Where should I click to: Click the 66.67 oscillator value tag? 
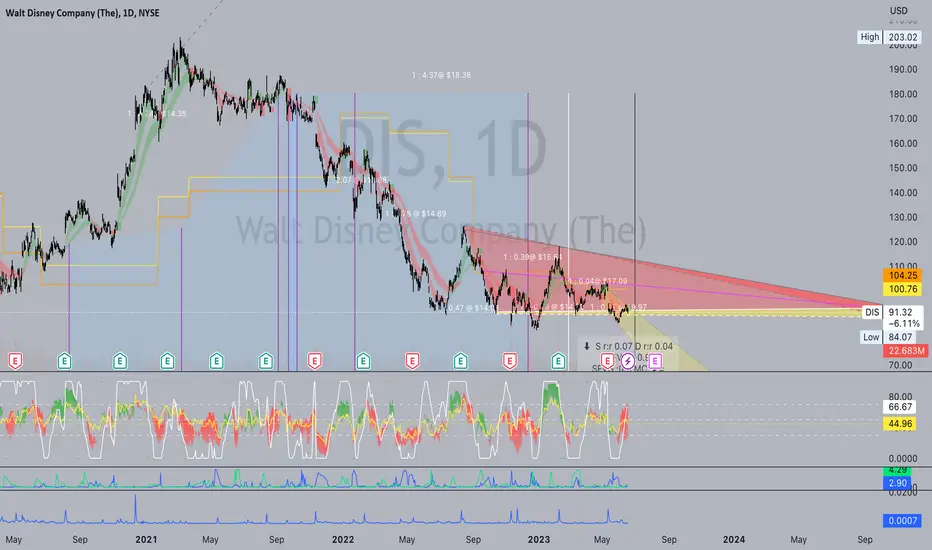[900, 407]
